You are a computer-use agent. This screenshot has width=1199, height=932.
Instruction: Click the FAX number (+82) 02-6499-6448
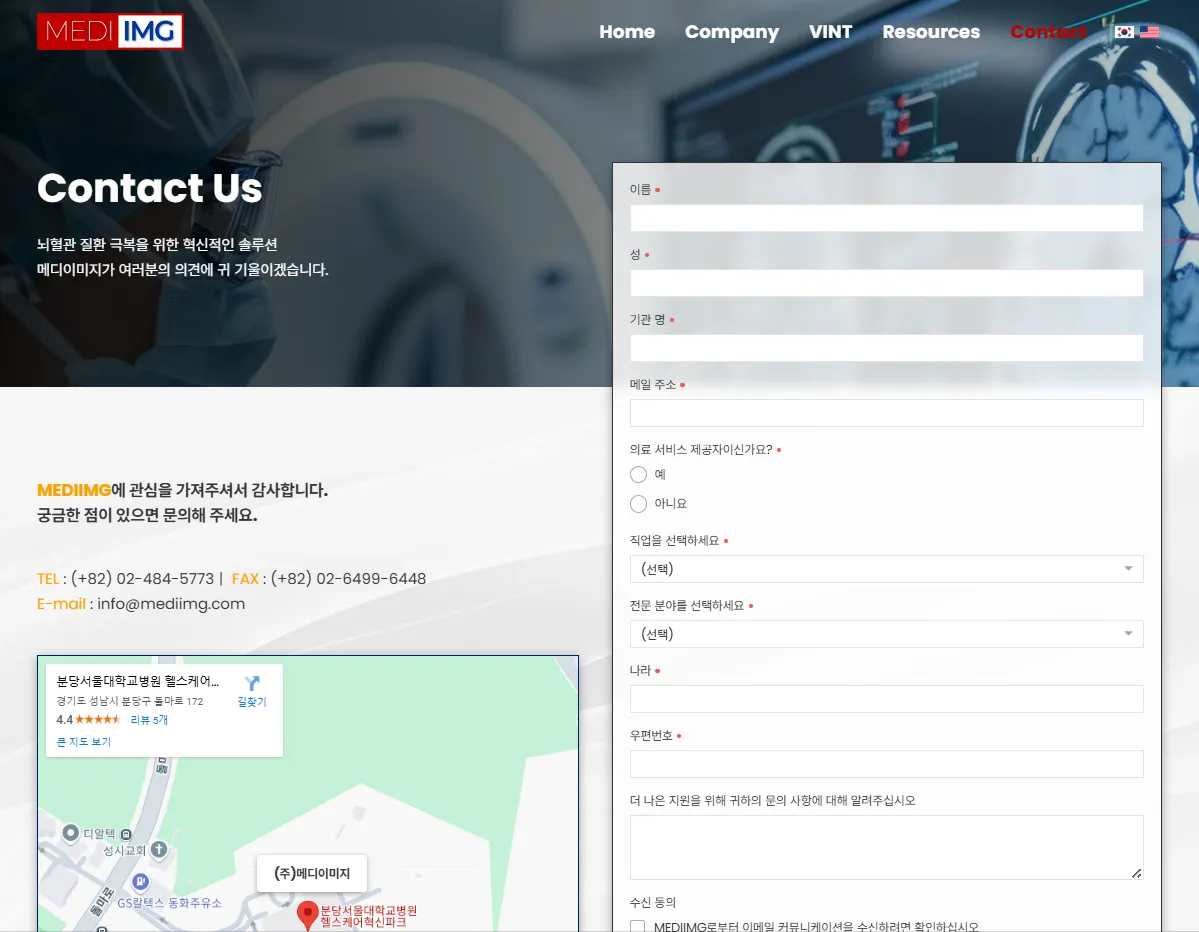pos(348,579)
